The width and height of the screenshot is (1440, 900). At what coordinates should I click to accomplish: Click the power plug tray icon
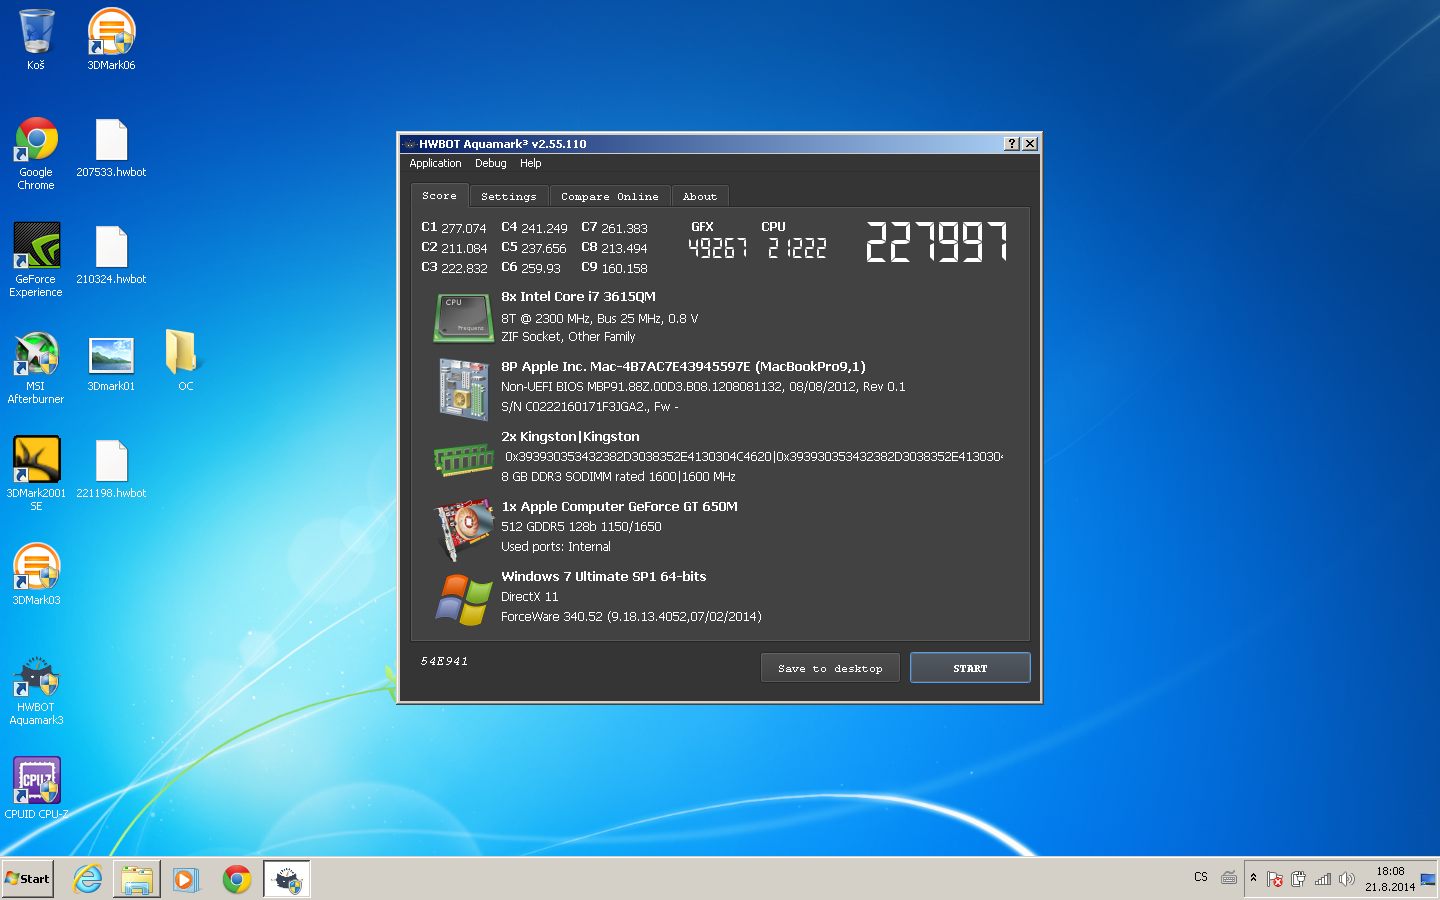point(1298,879)
